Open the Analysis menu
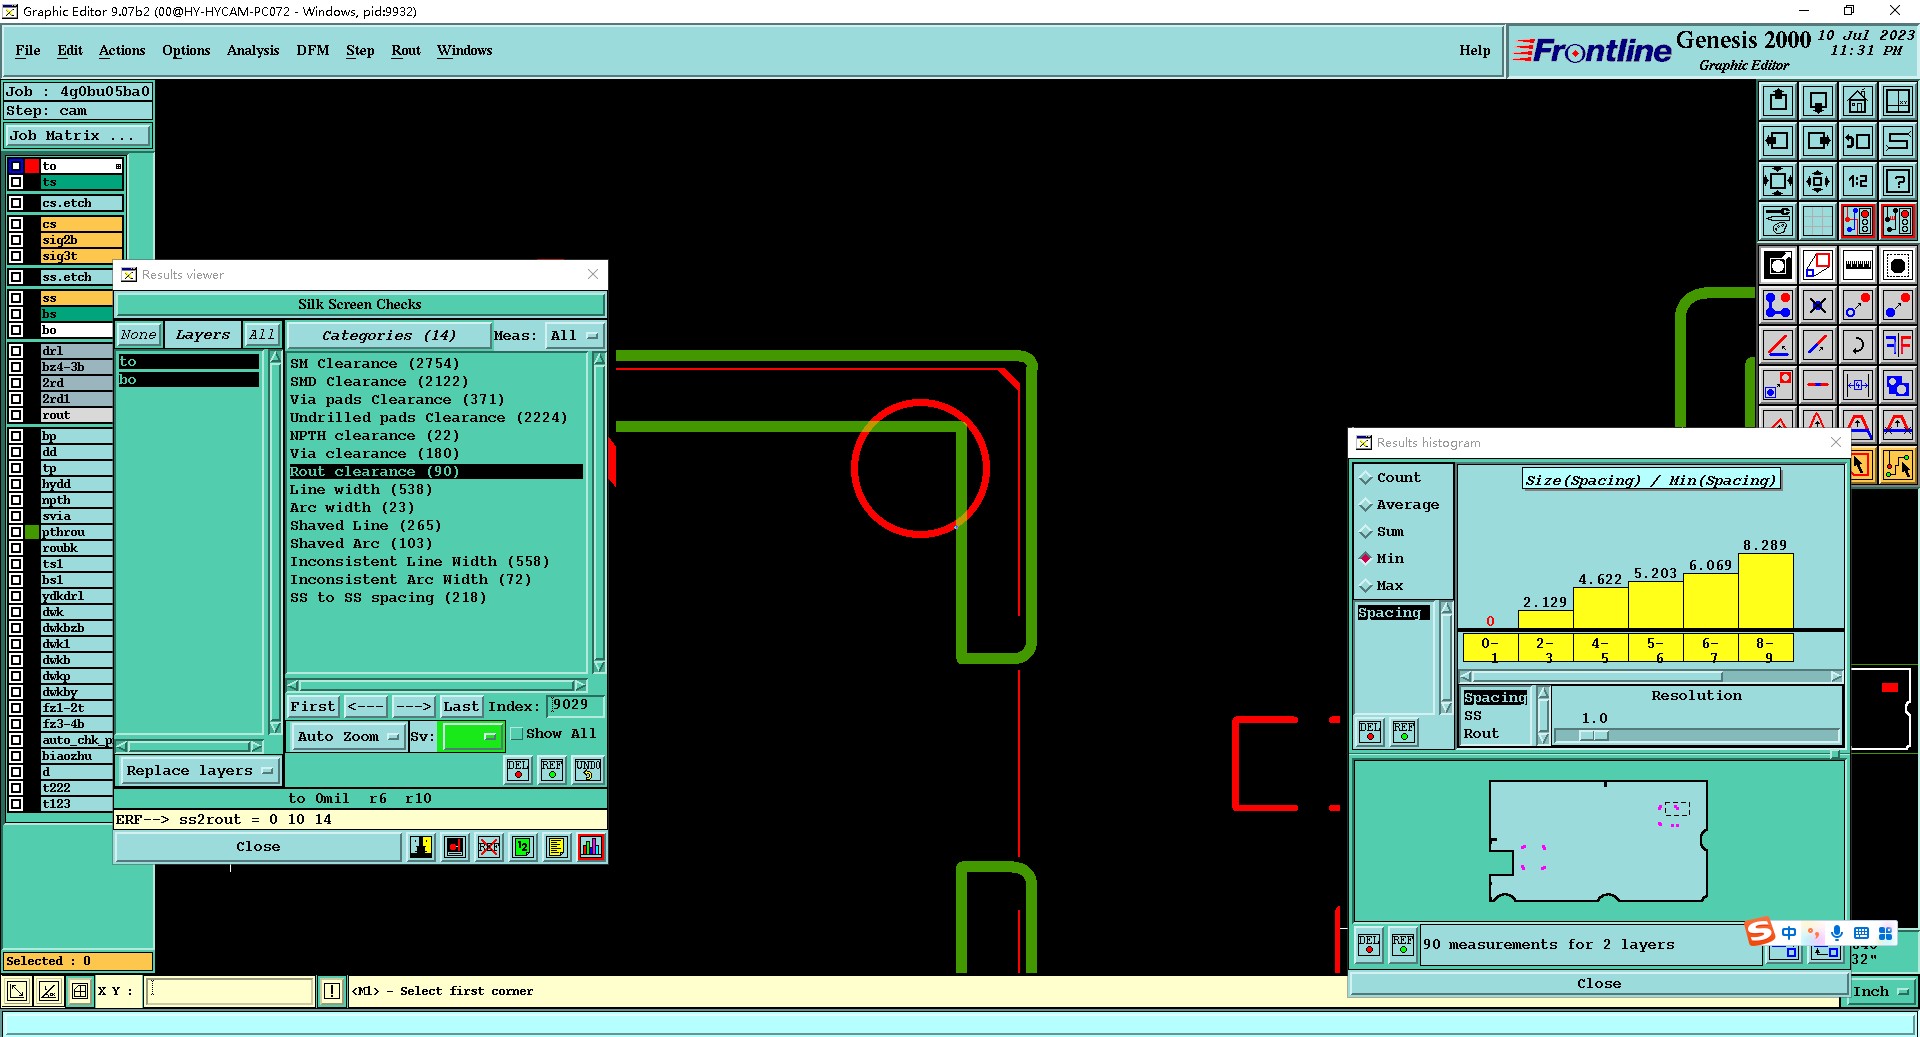Screen dimensions: 1920x1037 coord(253,51)
